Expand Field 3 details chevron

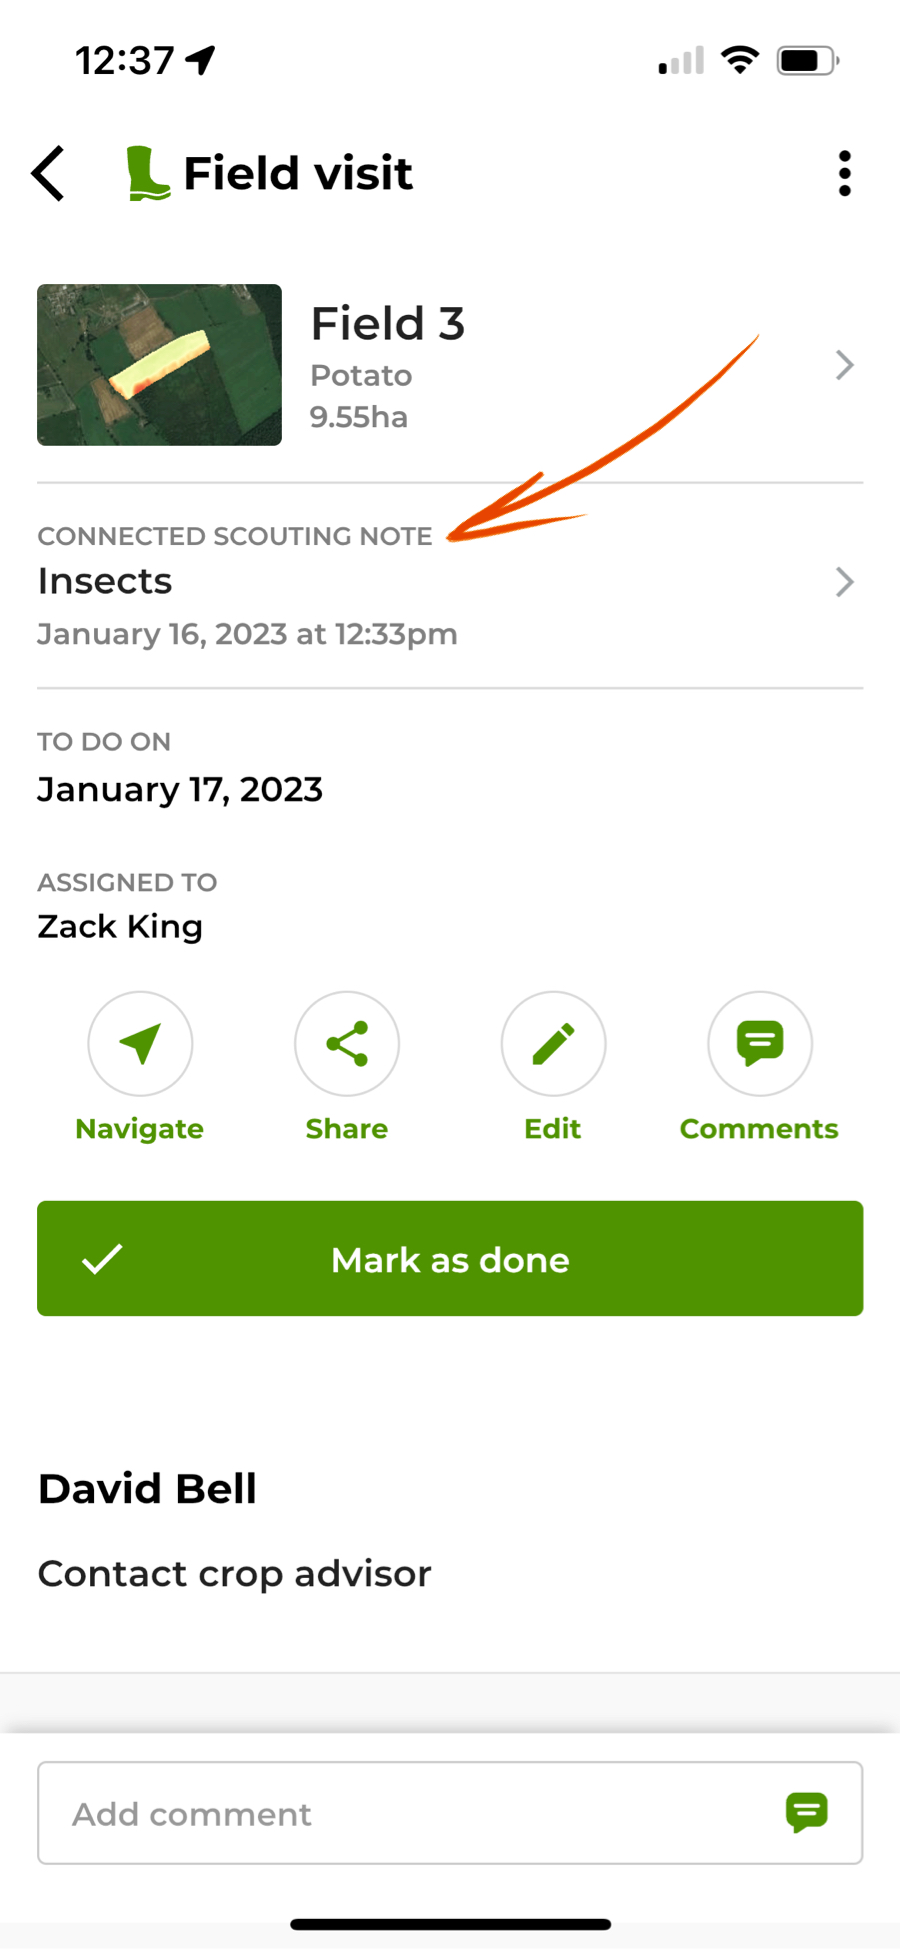pos(844,365)
